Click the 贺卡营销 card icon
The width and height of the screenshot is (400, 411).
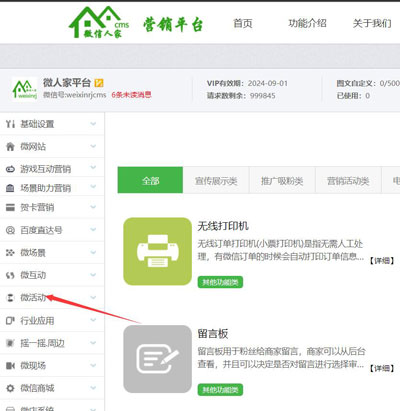click(10, 208)
